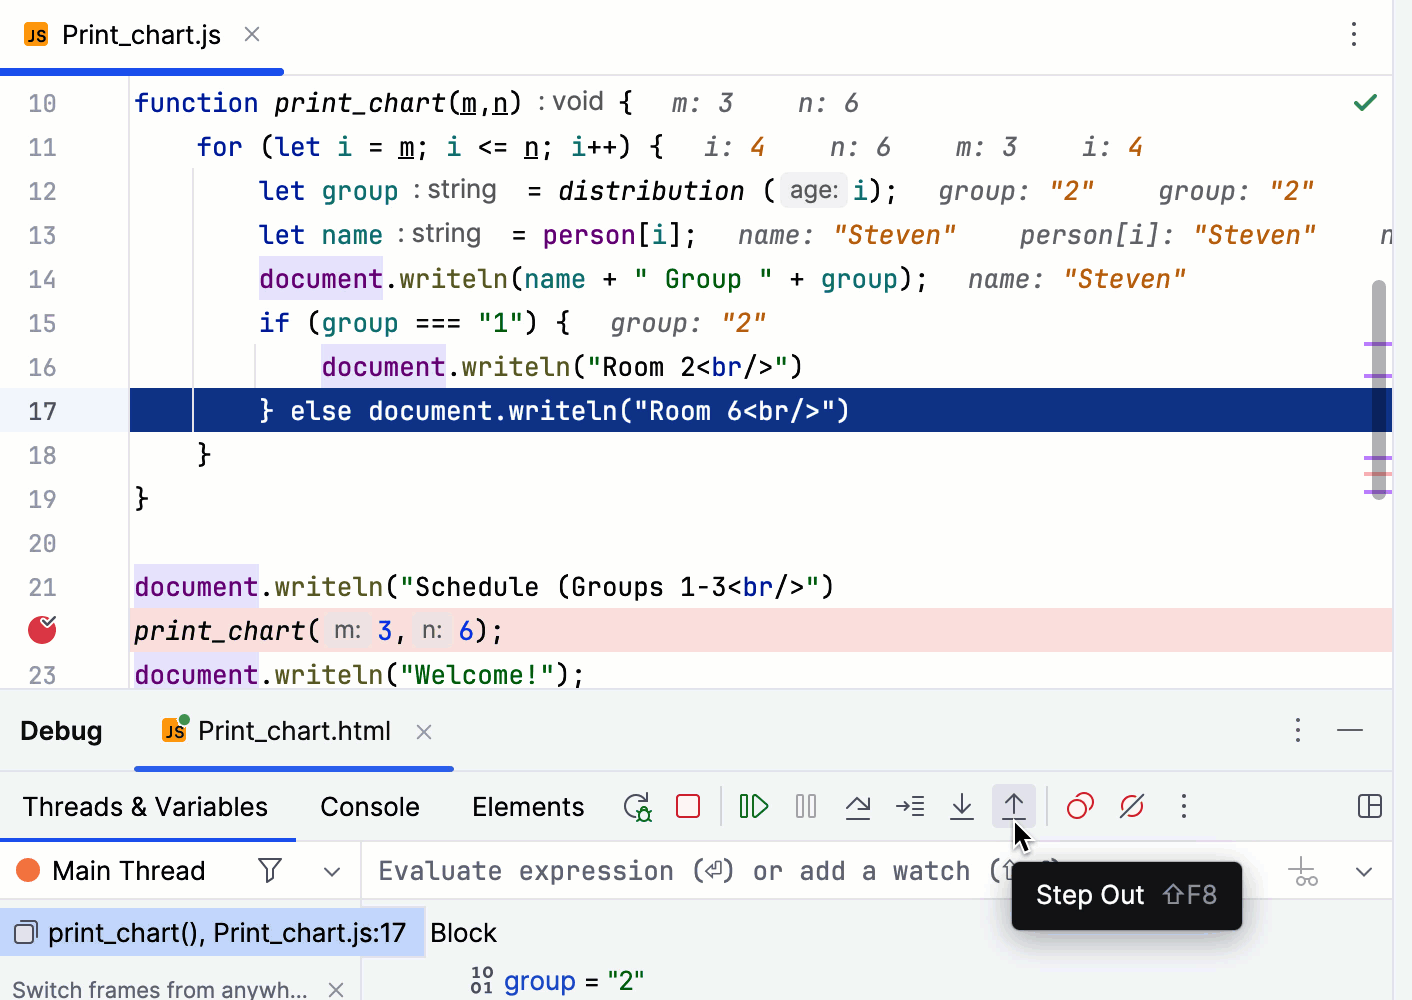Open more debug toolbar actions menu
The width and height of the screenshot is (1412, 1000).
coord(1184,806)
